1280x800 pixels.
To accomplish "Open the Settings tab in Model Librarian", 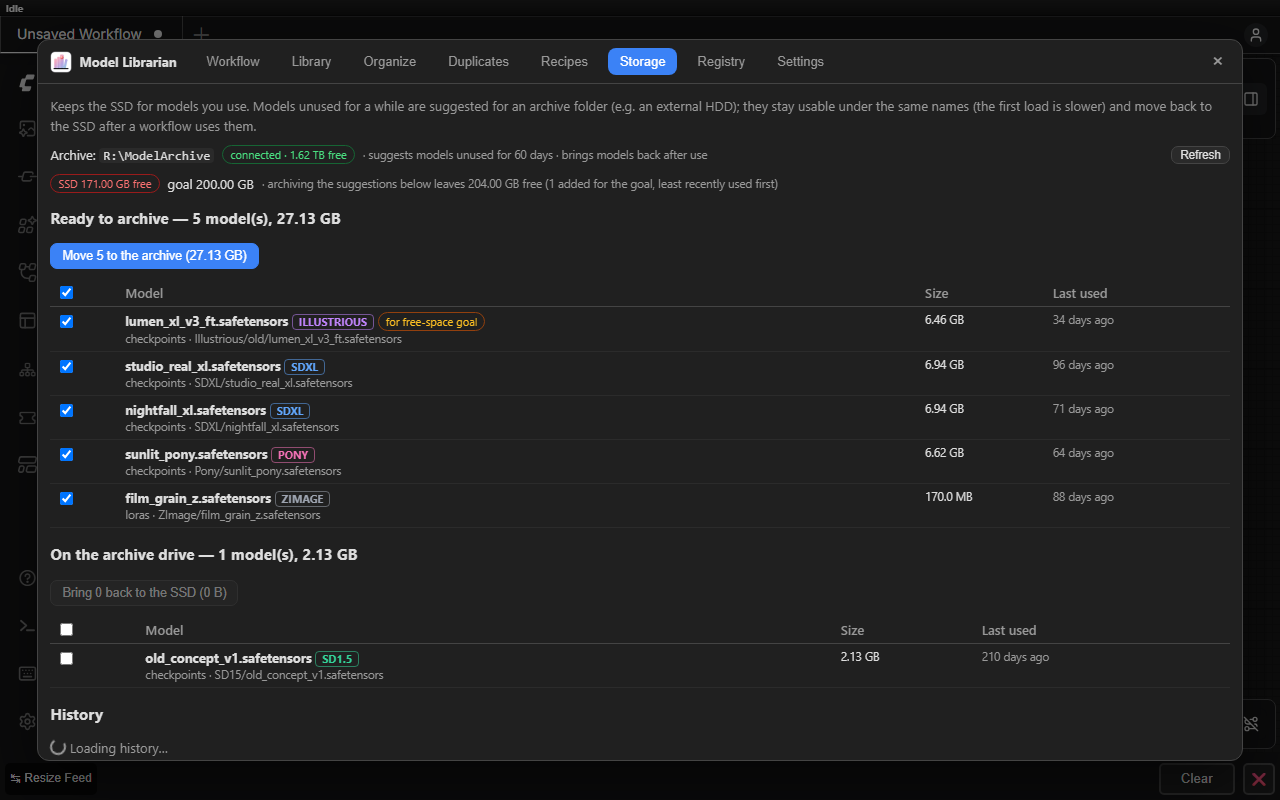I will (x=800, y=62).
